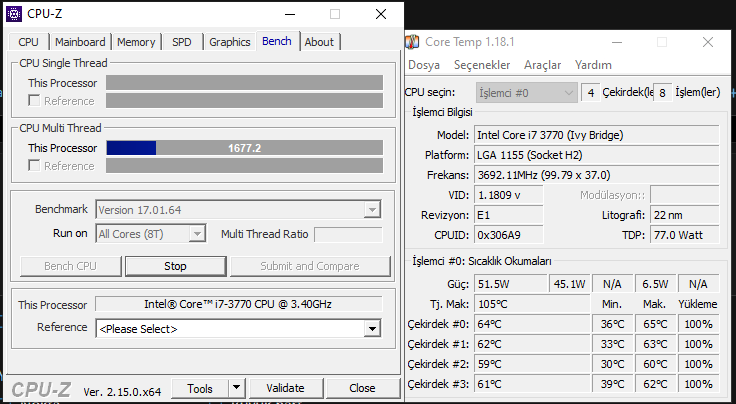This screenshot has height=404, width=736.
Task: Click the Multi Thread score bar 1677.2
Action: (x=244, y=148)
